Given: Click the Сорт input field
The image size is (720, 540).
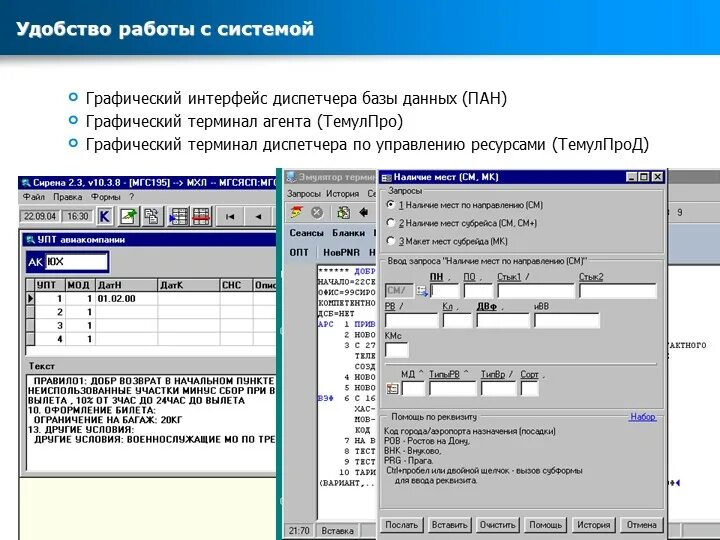Looking at the screenshot, I should coord(529,388).
